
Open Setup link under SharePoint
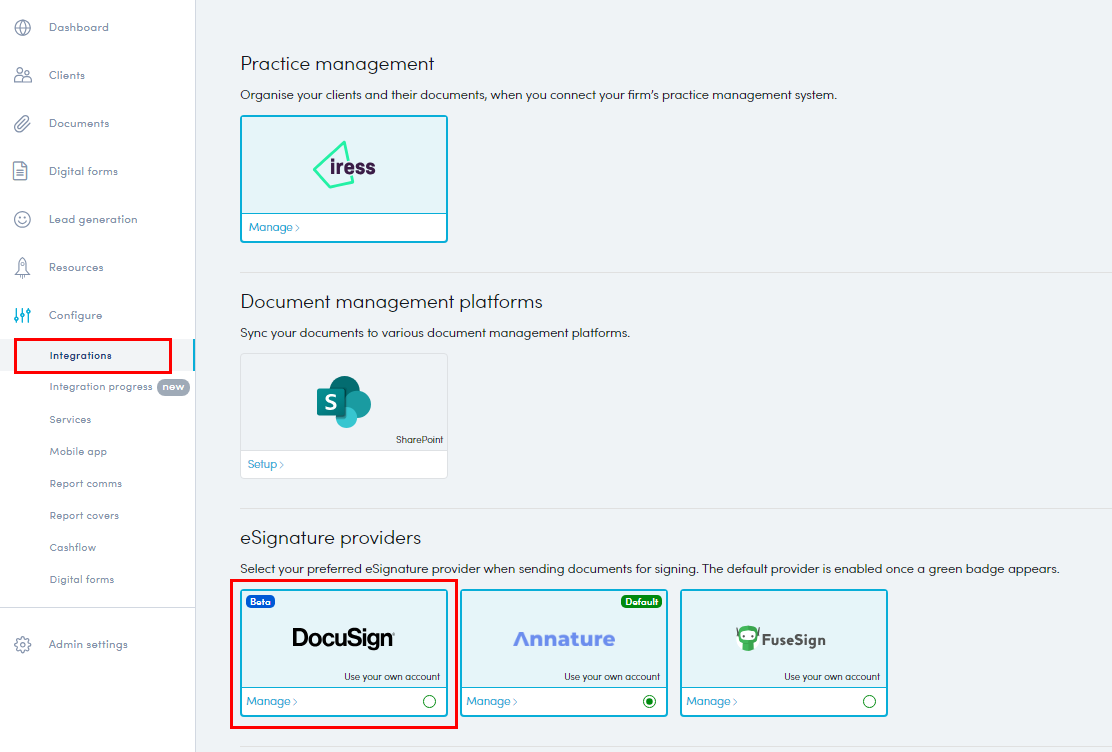tap(266, 465)
